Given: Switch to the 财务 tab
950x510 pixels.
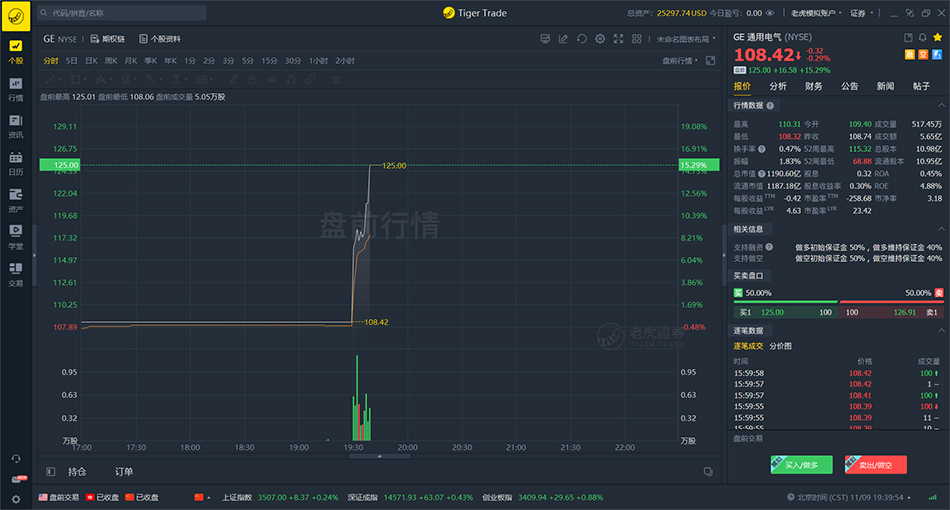Looking at the screenshot, I should click(x=814, y=86).
